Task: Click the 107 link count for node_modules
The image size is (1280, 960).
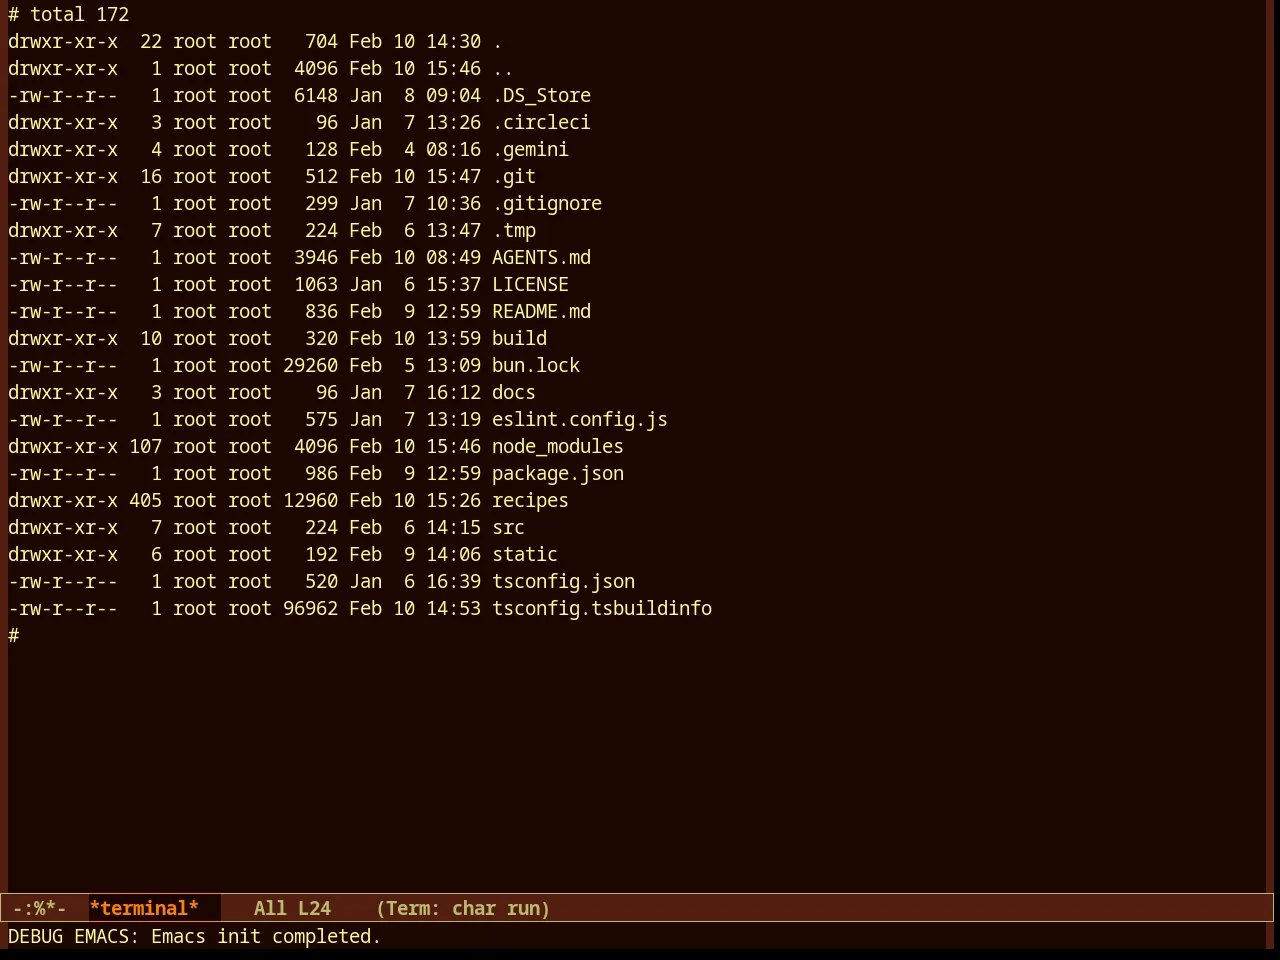Action: coord(145,447)
